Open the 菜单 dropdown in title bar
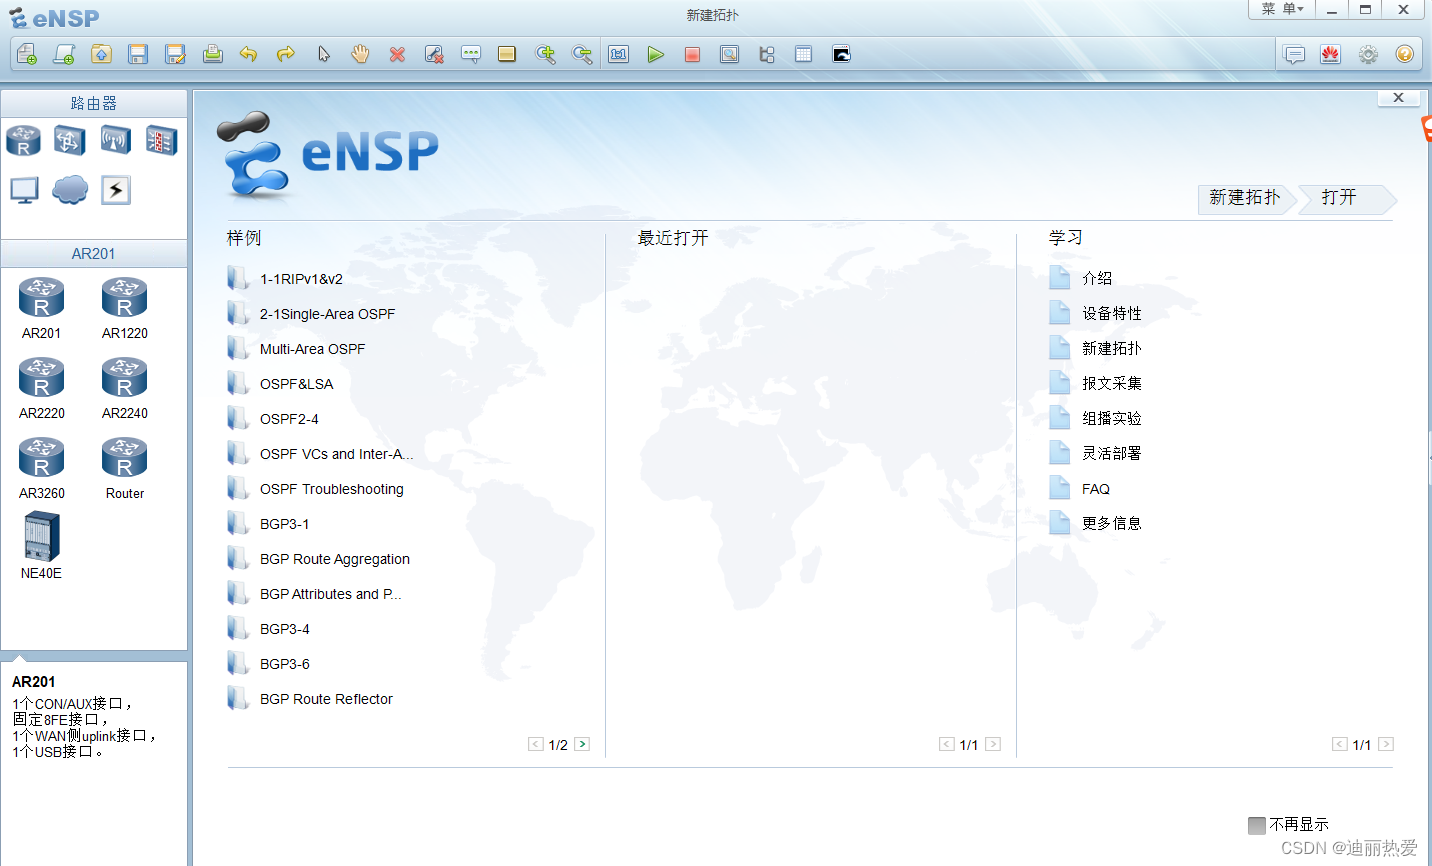Viewport: 1432px width, 866px height. click(x=1281, y=9)
